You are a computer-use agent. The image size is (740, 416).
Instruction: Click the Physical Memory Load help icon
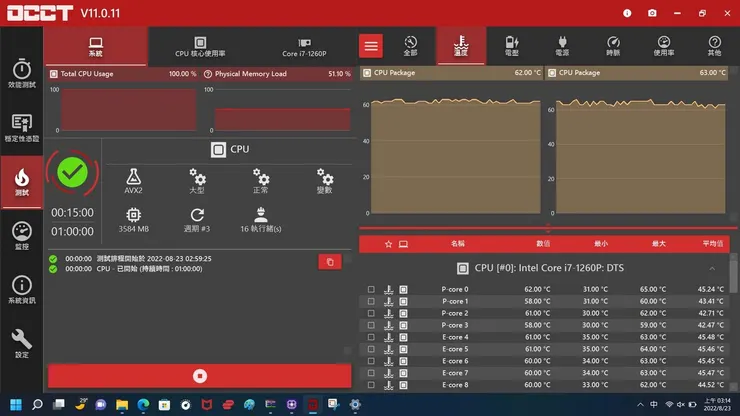click(x=208, y=74)
